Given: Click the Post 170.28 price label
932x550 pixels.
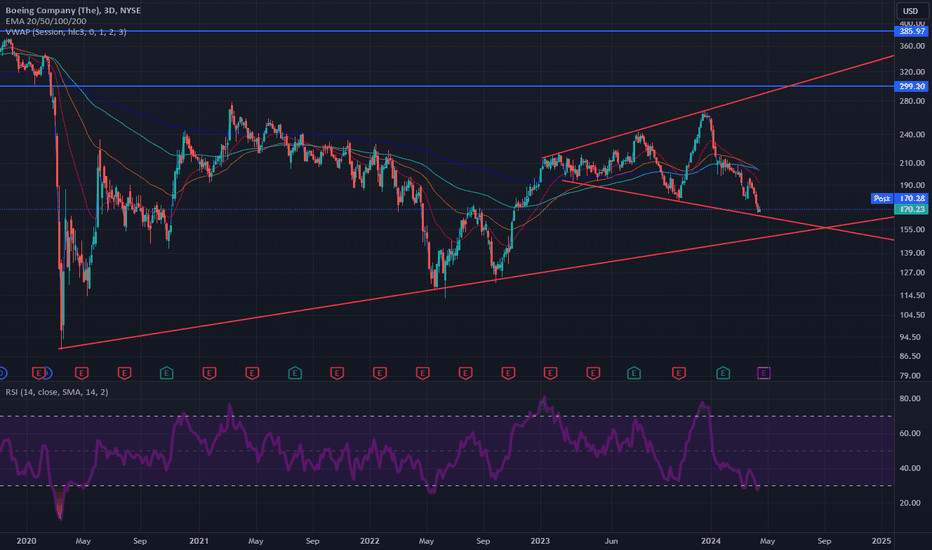Looking at the screenshot, I should 899,198.
